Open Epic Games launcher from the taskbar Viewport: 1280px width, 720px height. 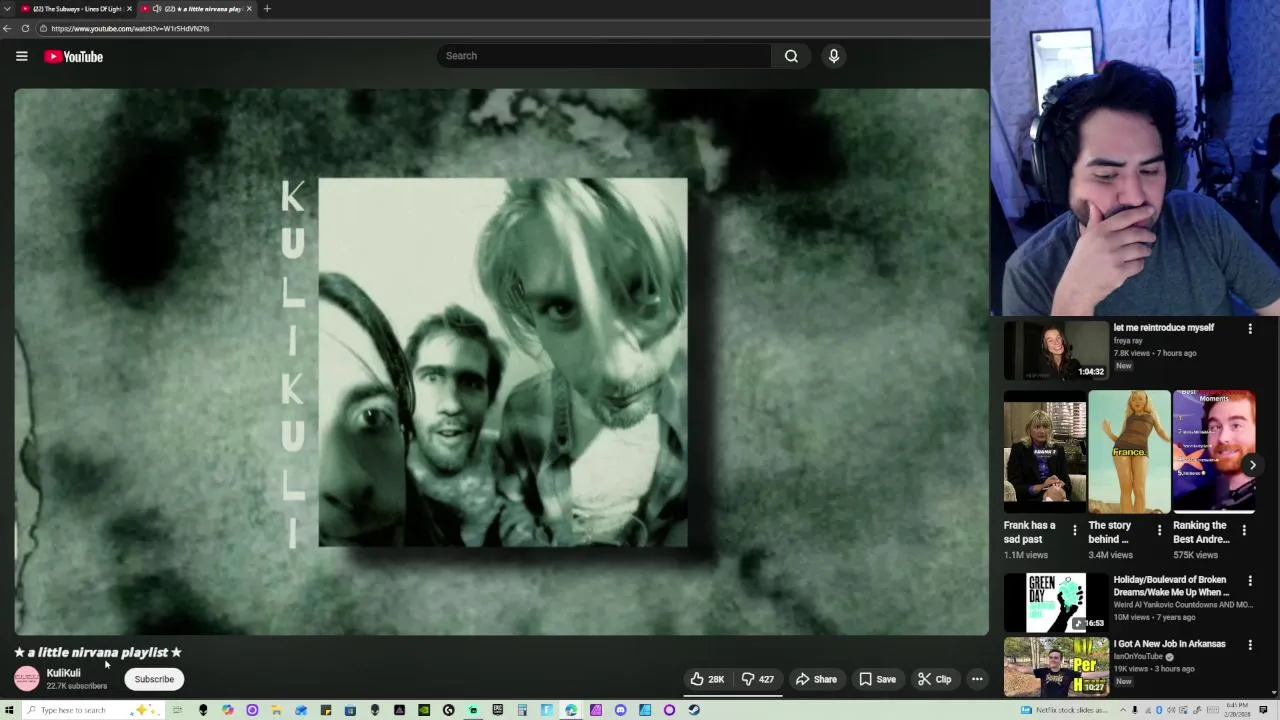497,710
